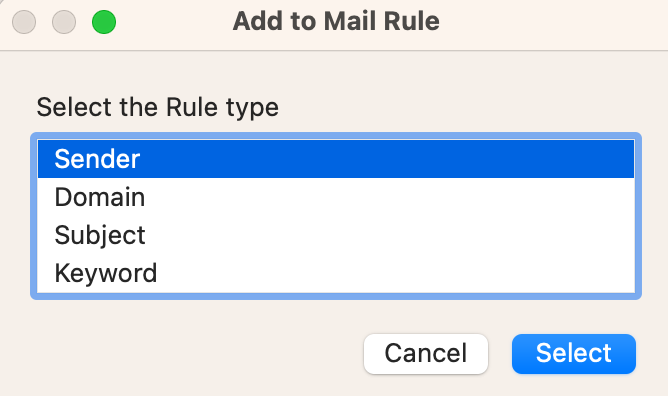
Task: Click the green zoom window button
Action: point(104,22)
